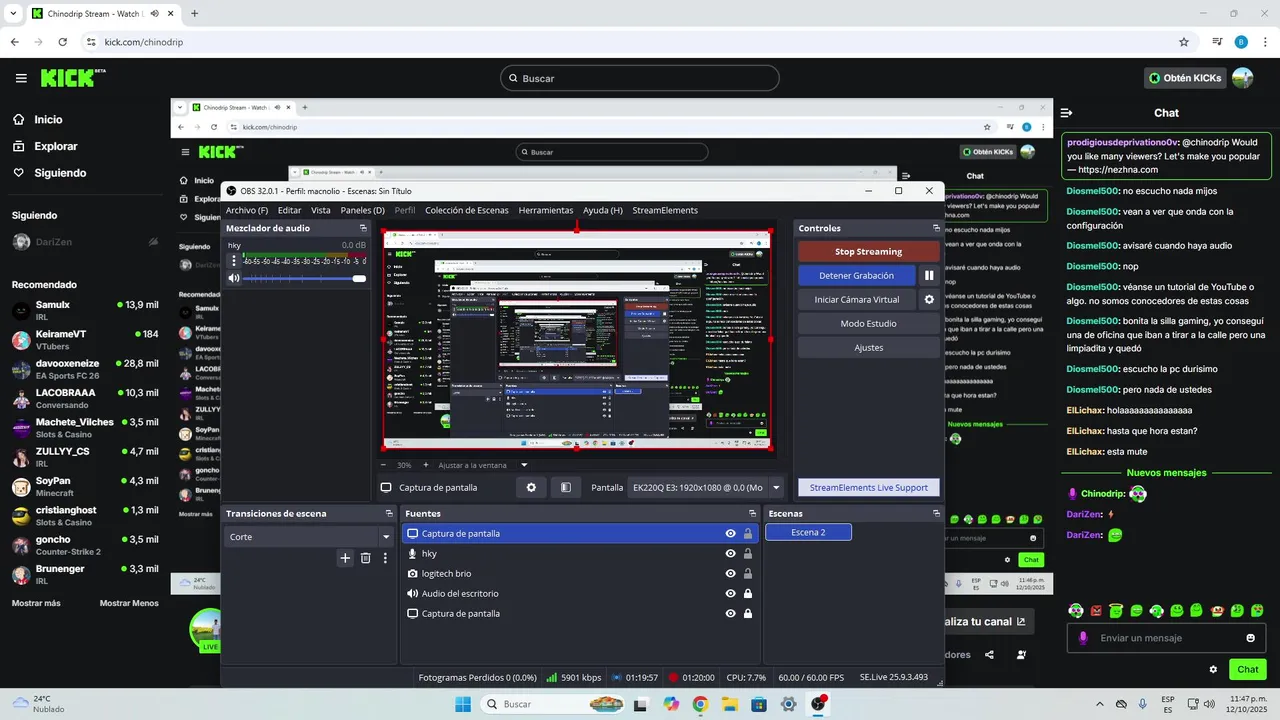Hide the highlighted Captura de pantalla source
The image size is (1280, 720).
coord(731,534)
